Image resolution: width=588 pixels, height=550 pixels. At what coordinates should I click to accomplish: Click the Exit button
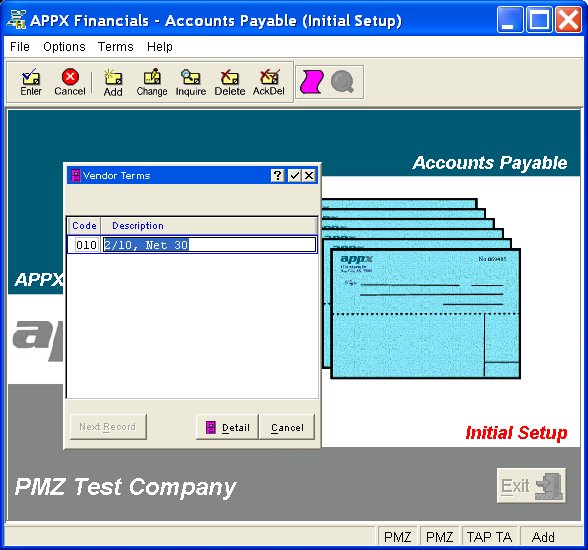pyautogui.click(x=531, y=486)
